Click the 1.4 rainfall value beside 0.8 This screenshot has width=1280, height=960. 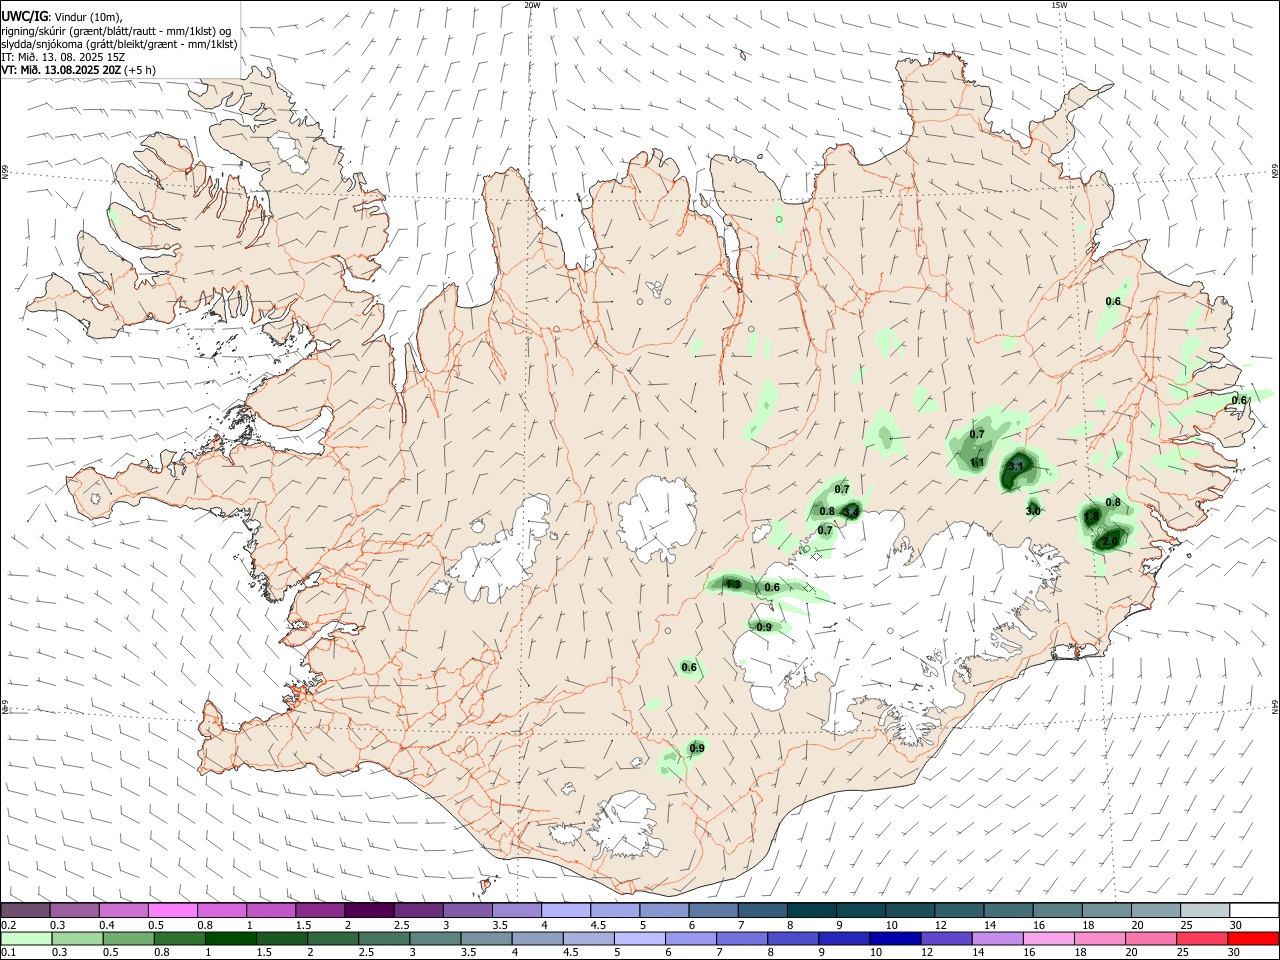click(x=851, y=511)
